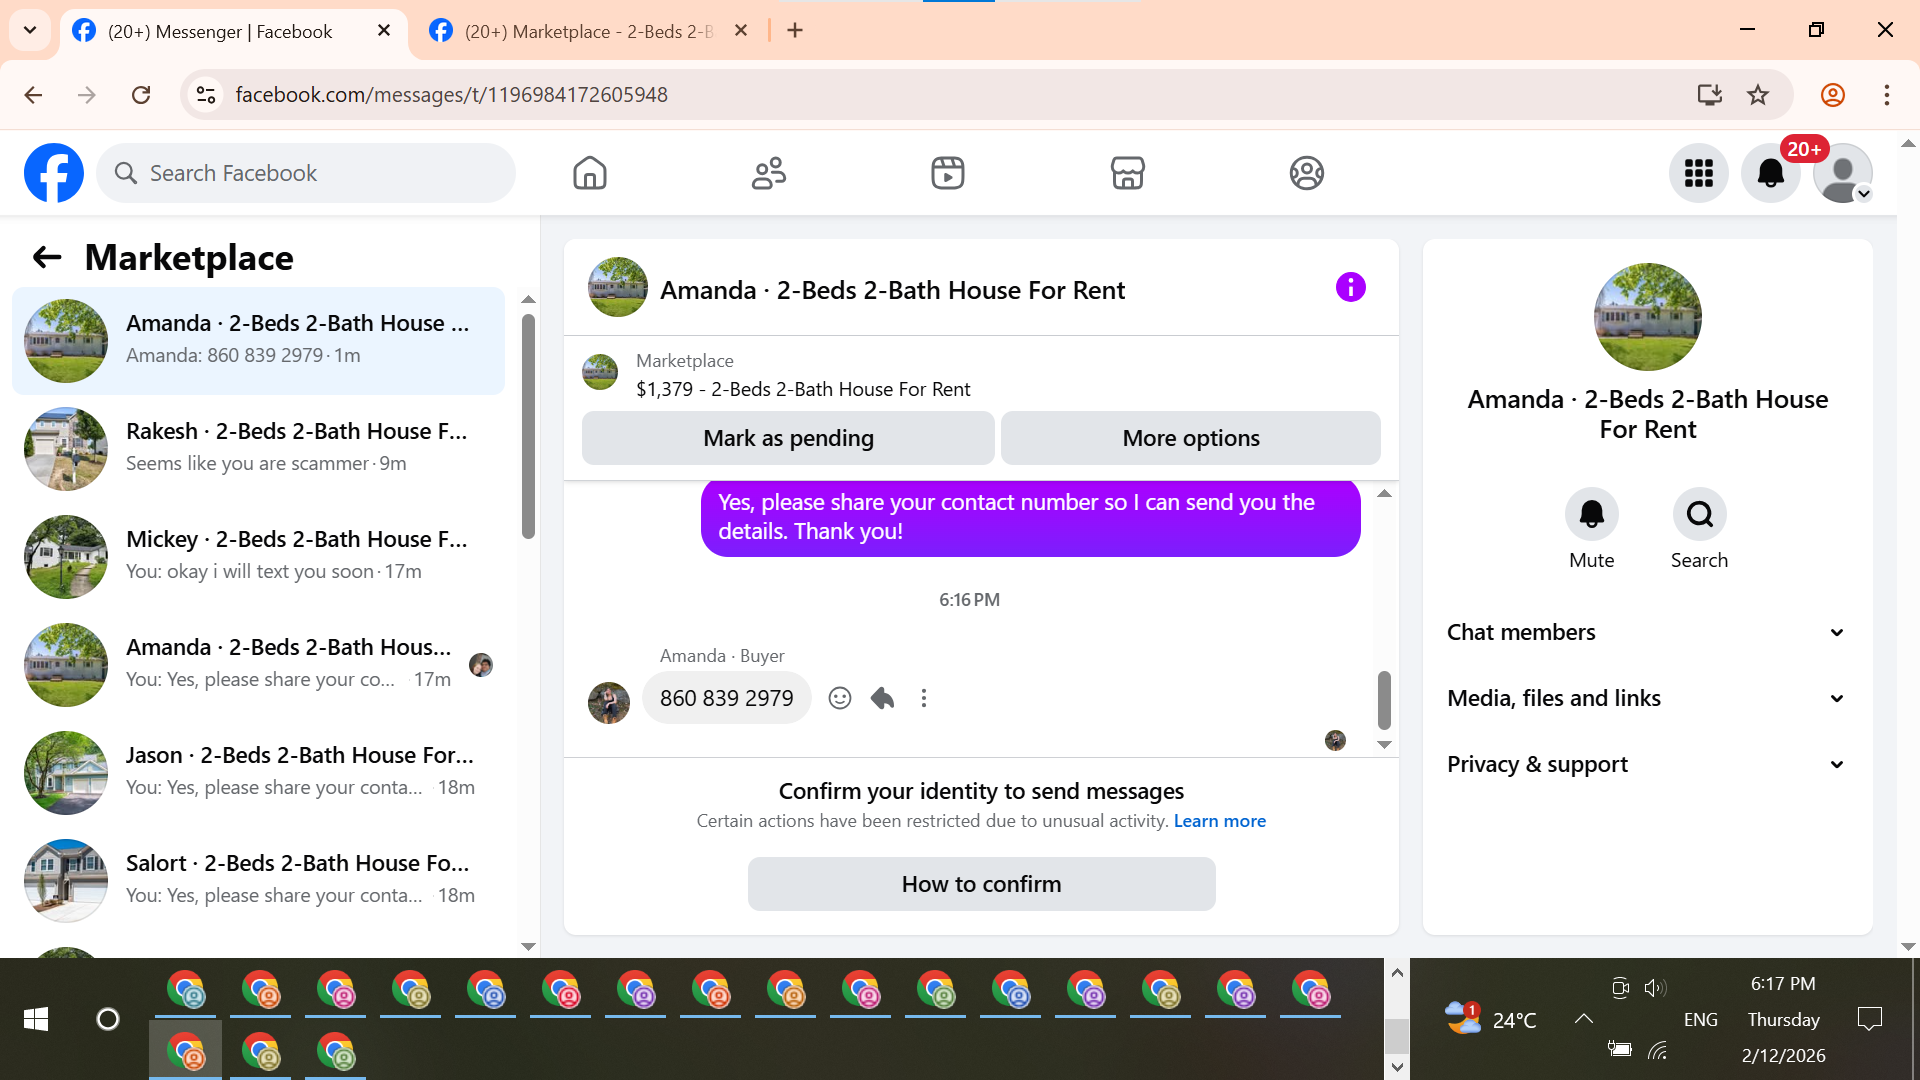
Task: Click the Search Facebook field
Action: [306, 173]
